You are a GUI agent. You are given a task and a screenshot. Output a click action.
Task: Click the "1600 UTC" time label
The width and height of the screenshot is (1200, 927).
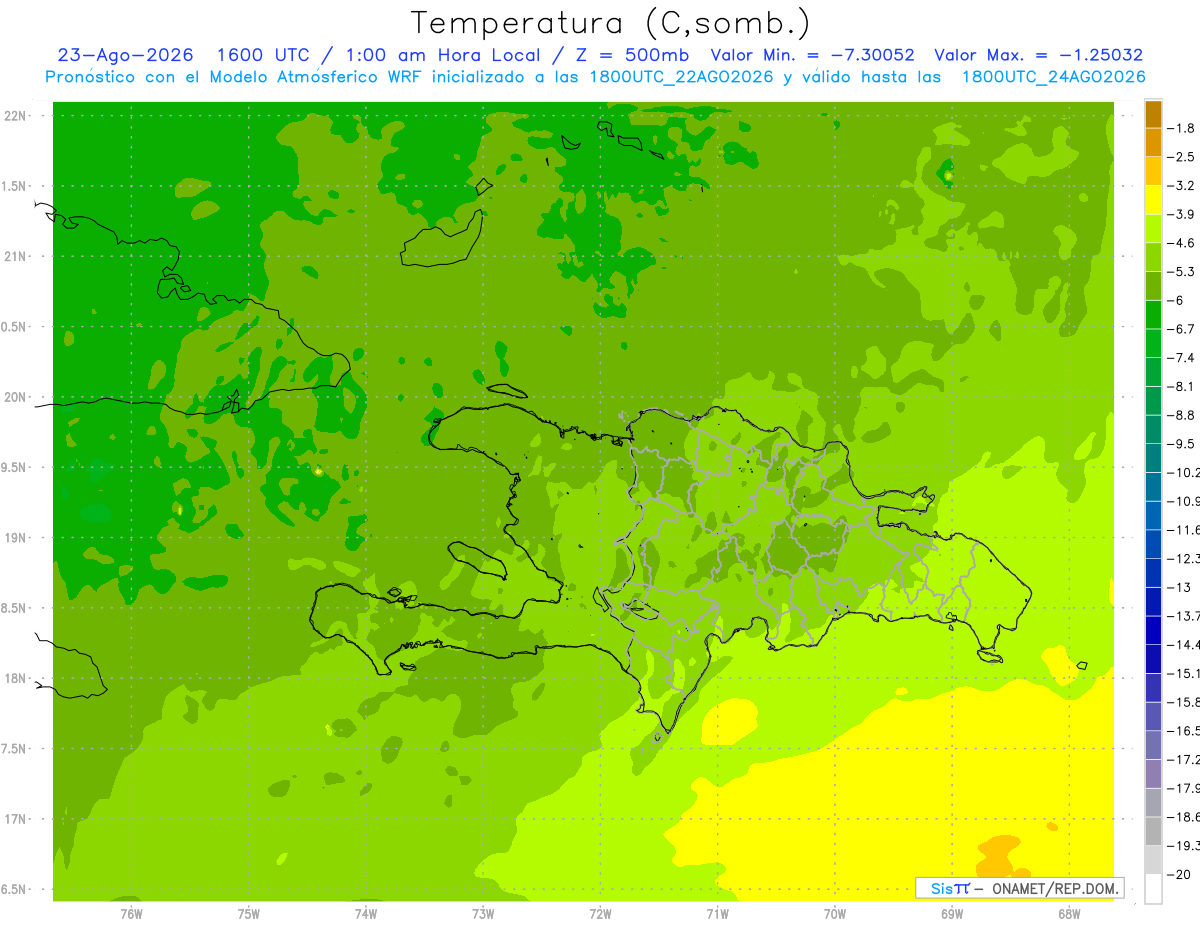[263, 55]
